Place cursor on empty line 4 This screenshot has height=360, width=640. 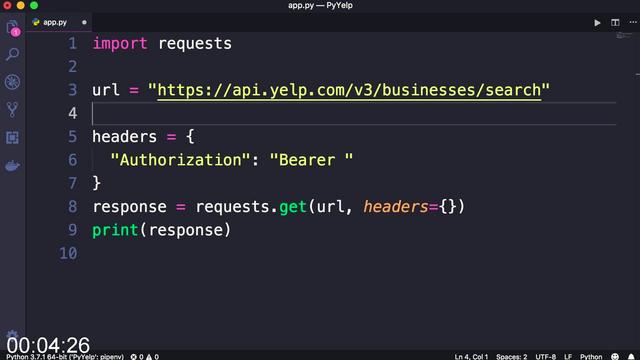pyautogui.click(x=353, y=113)
